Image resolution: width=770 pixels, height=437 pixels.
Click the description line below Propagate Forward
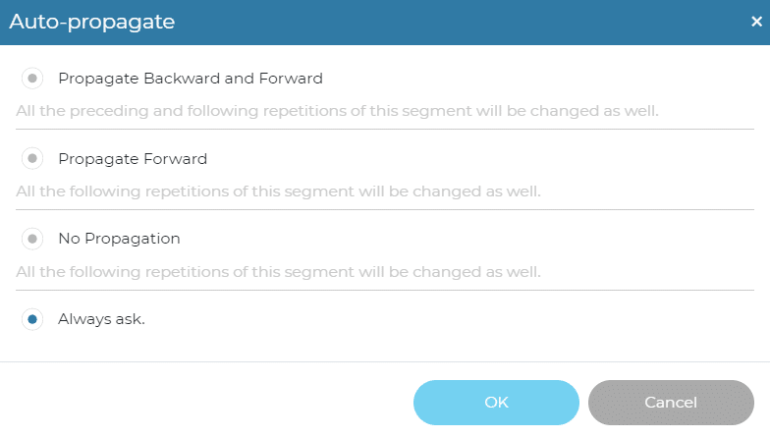[278, 191]
